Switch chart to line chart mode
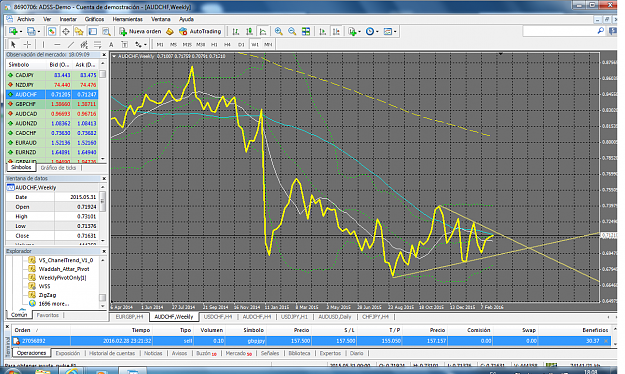Screen dimensions: 625x374 click(263, 31)
